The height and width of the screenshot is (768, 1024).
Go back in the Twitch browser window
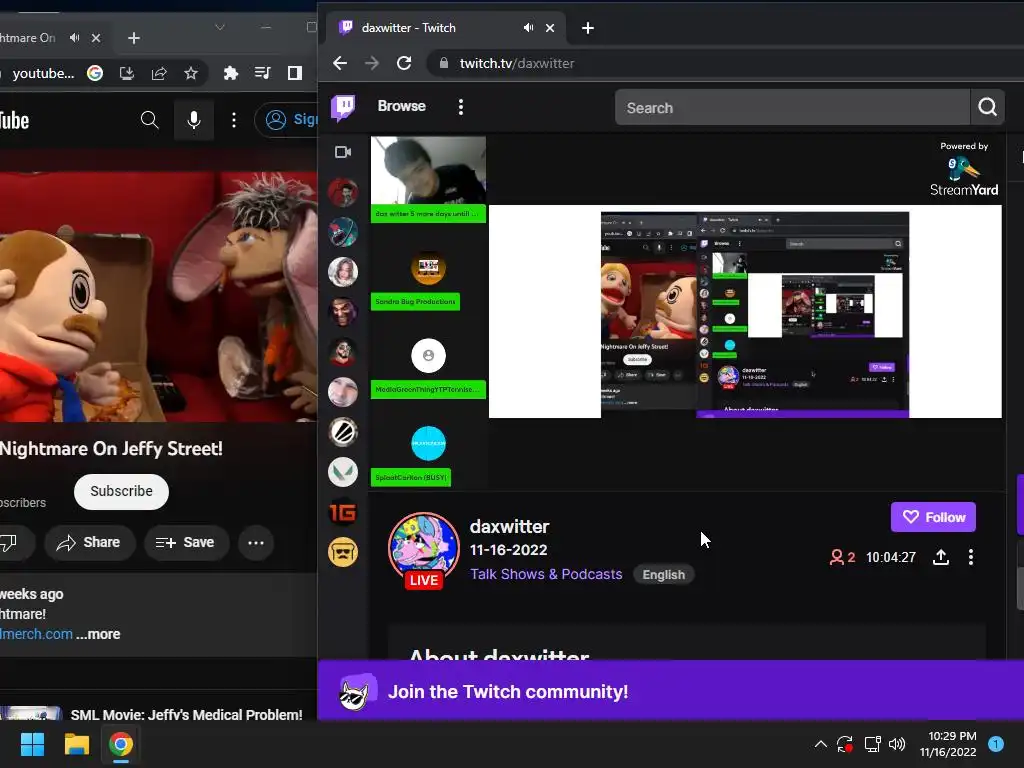click(x=340, y=63)
